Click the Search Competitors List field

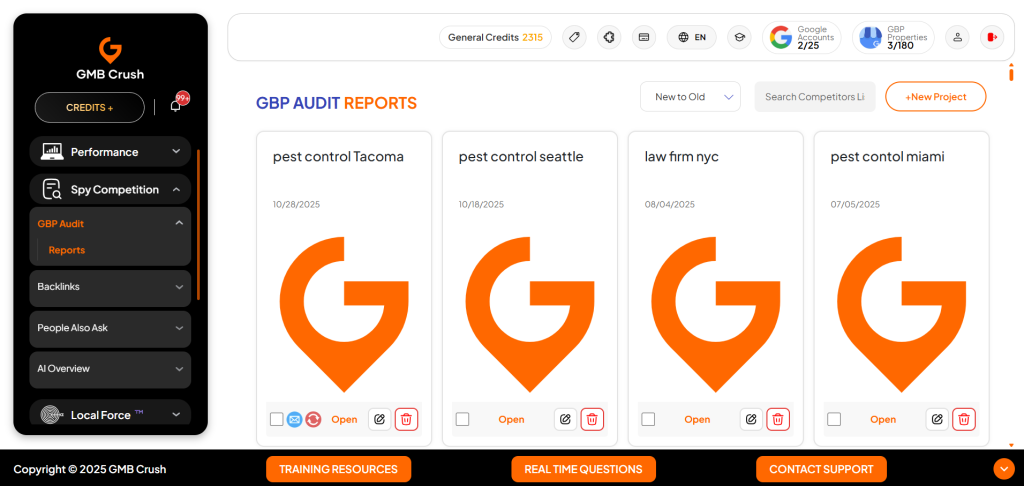coord(814,97)
